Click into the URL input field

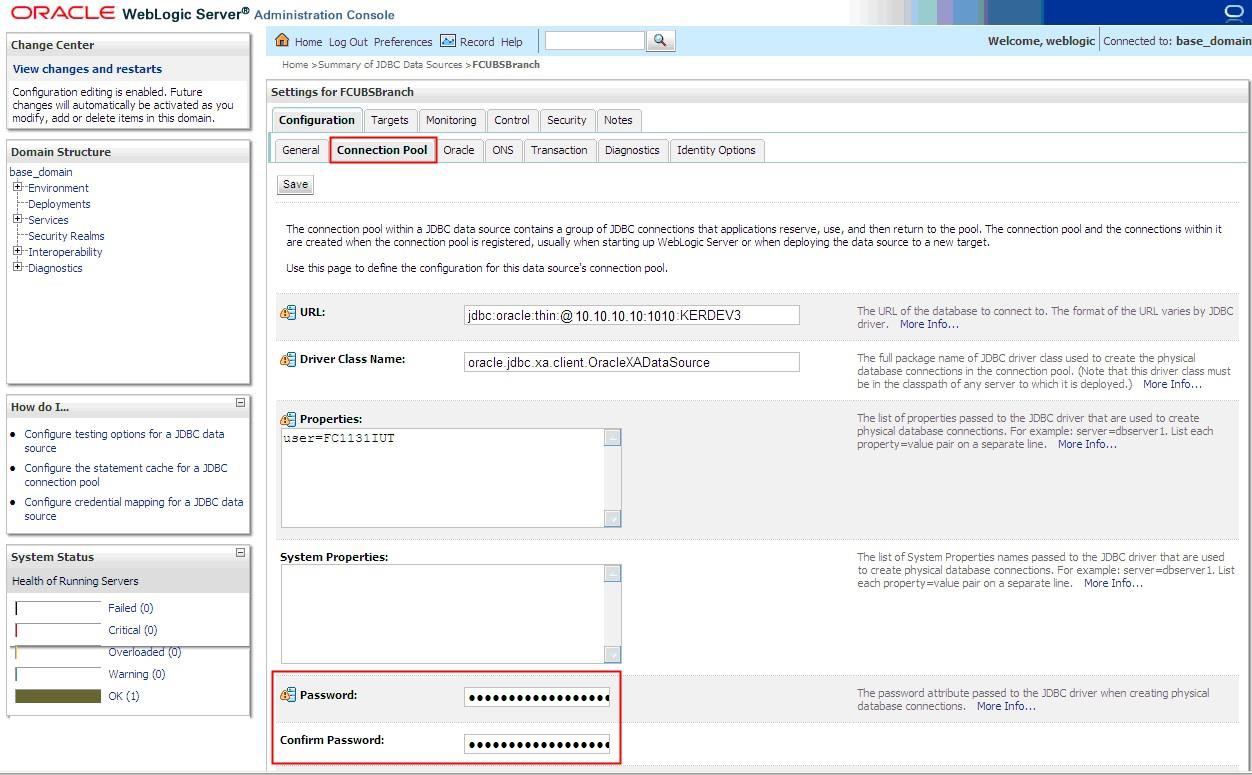[x=632, y=315]
